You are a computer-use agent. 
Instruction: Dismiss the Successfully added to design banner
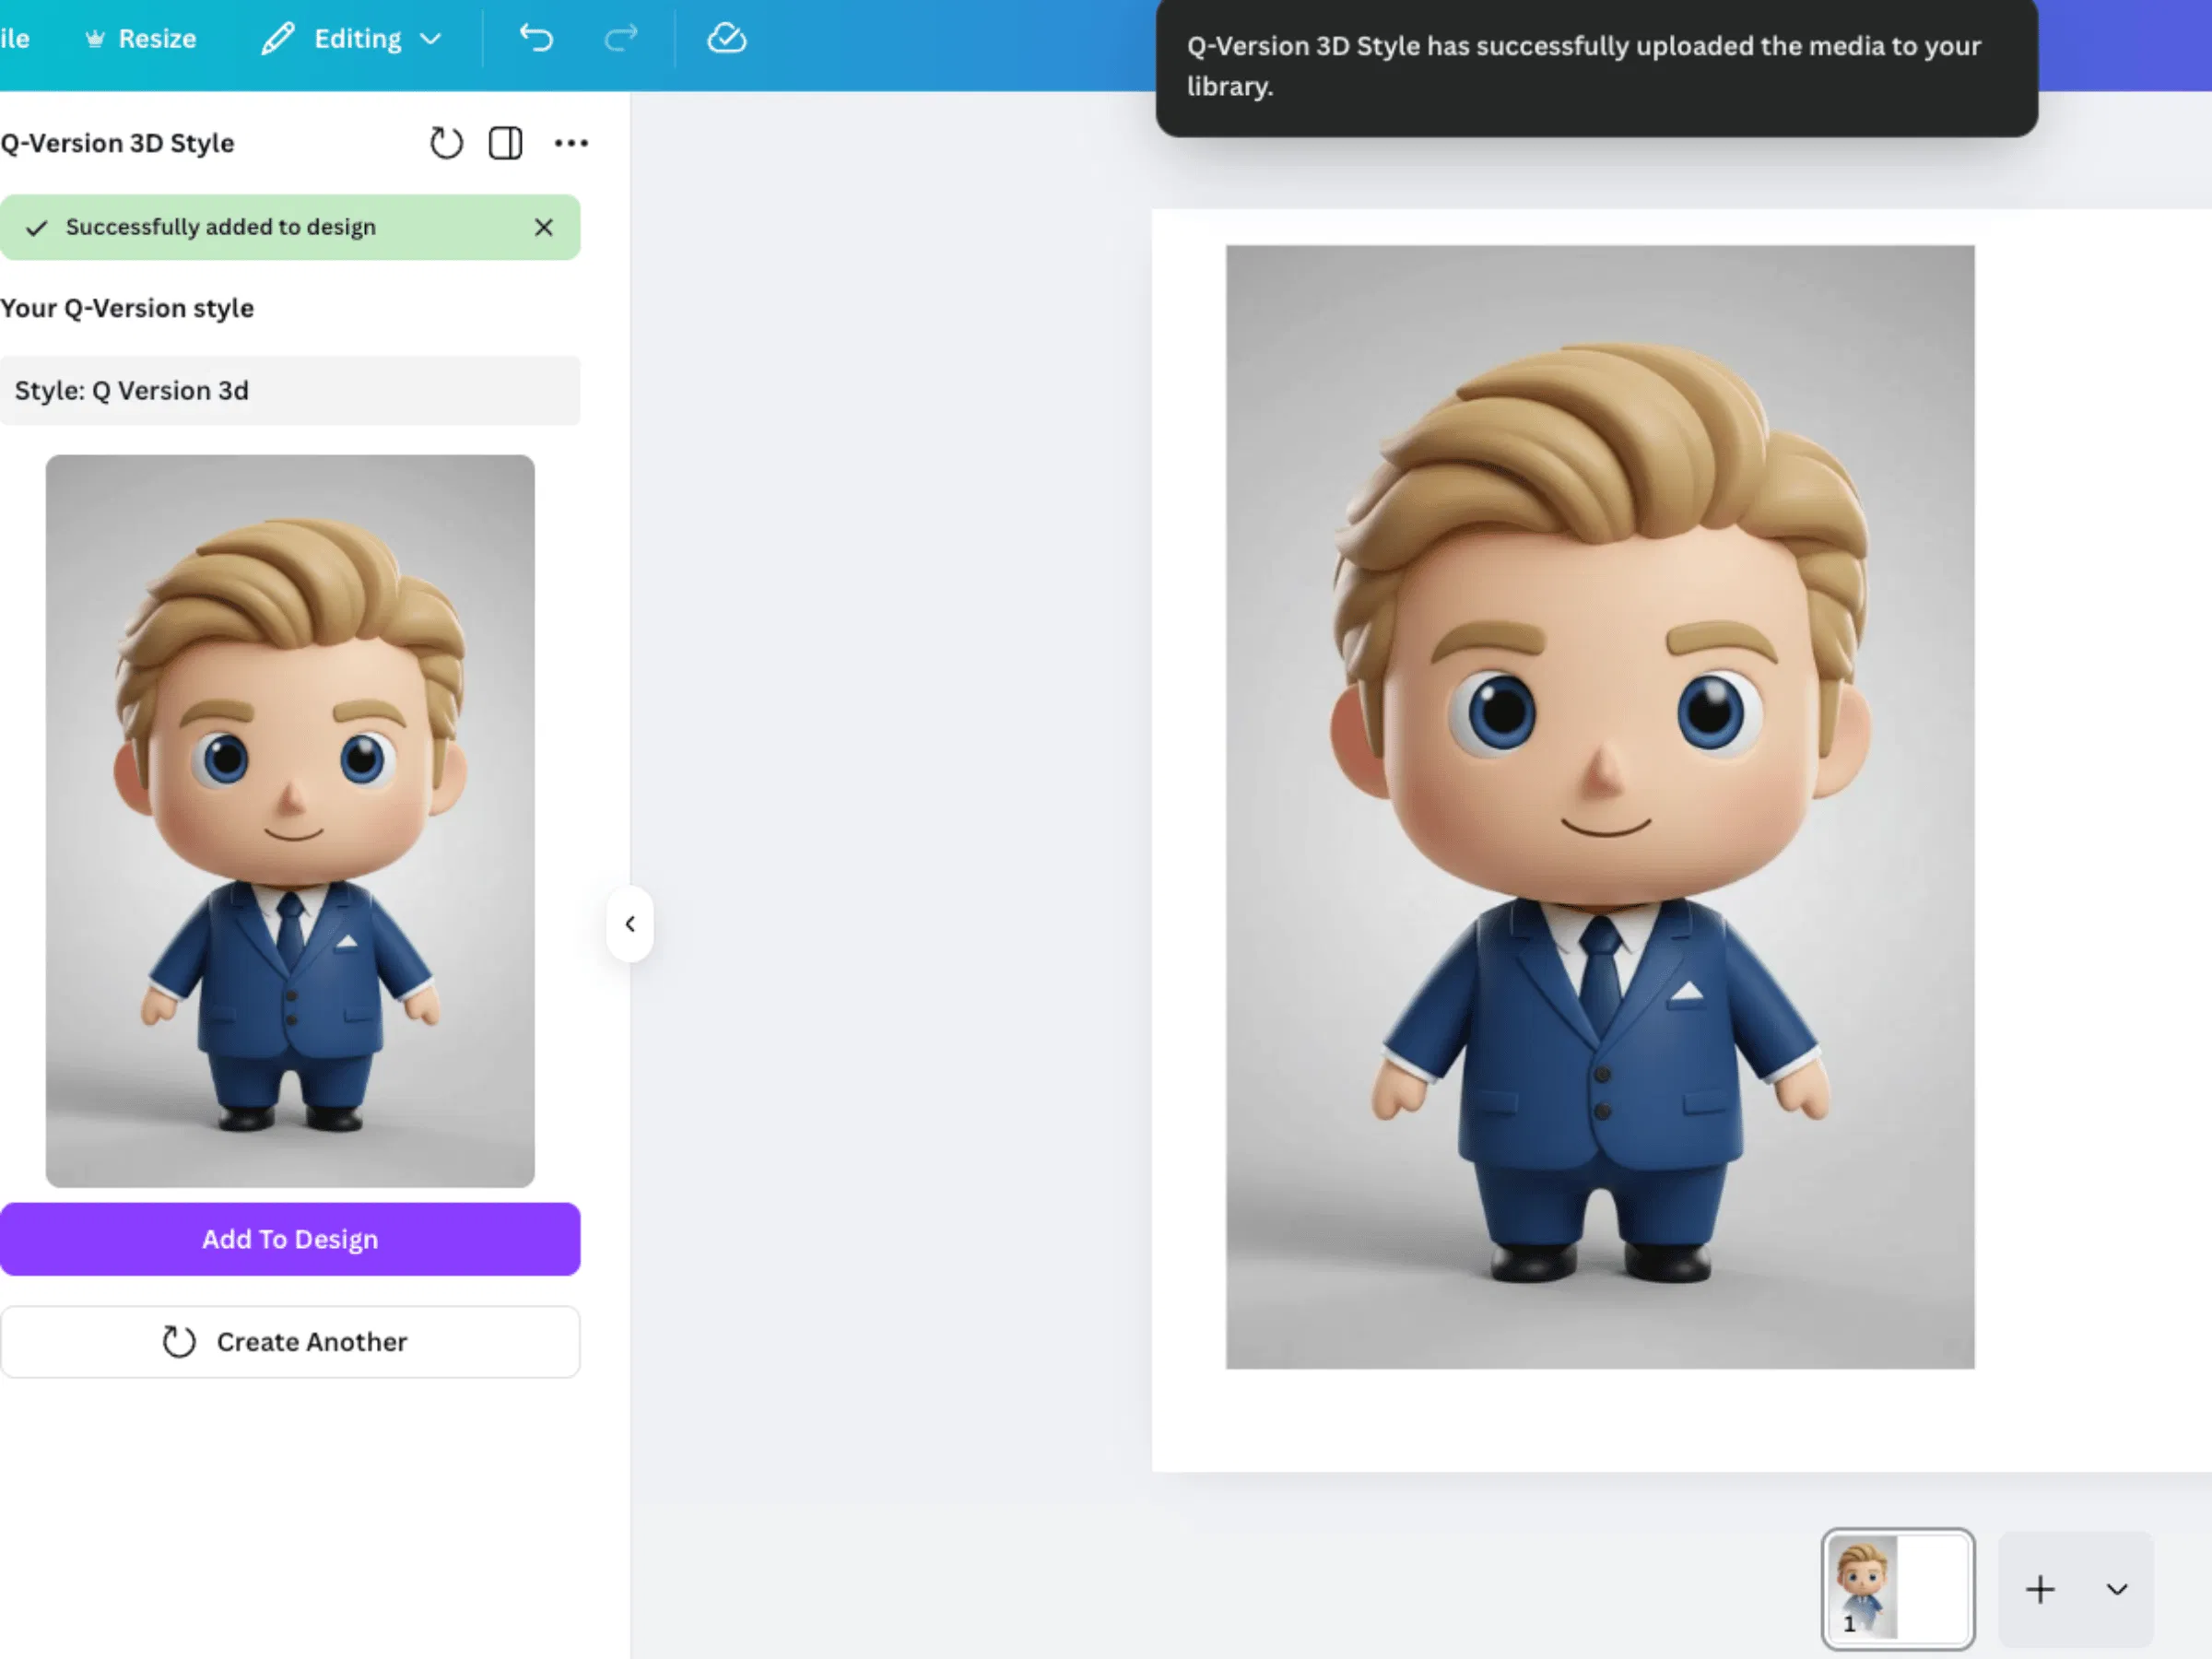[x=544, y=227]
